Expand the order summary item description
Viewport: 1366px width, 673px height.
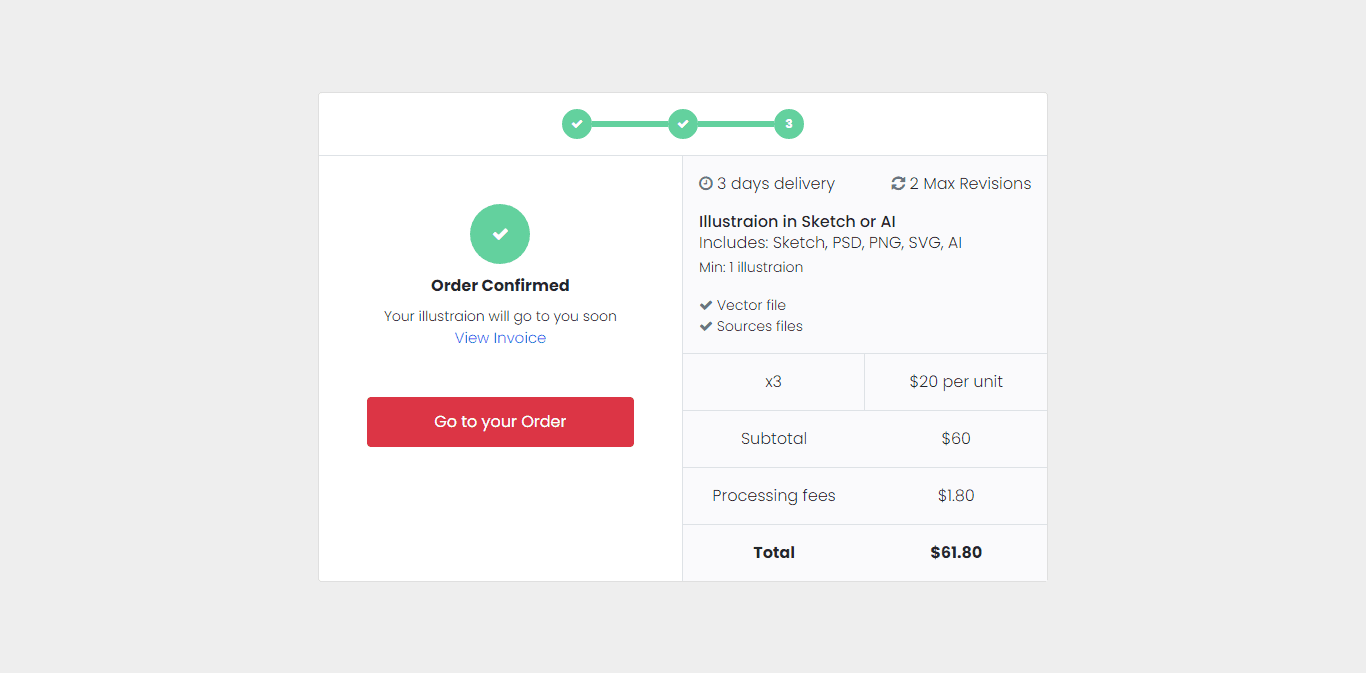click(x=828, y=242)
